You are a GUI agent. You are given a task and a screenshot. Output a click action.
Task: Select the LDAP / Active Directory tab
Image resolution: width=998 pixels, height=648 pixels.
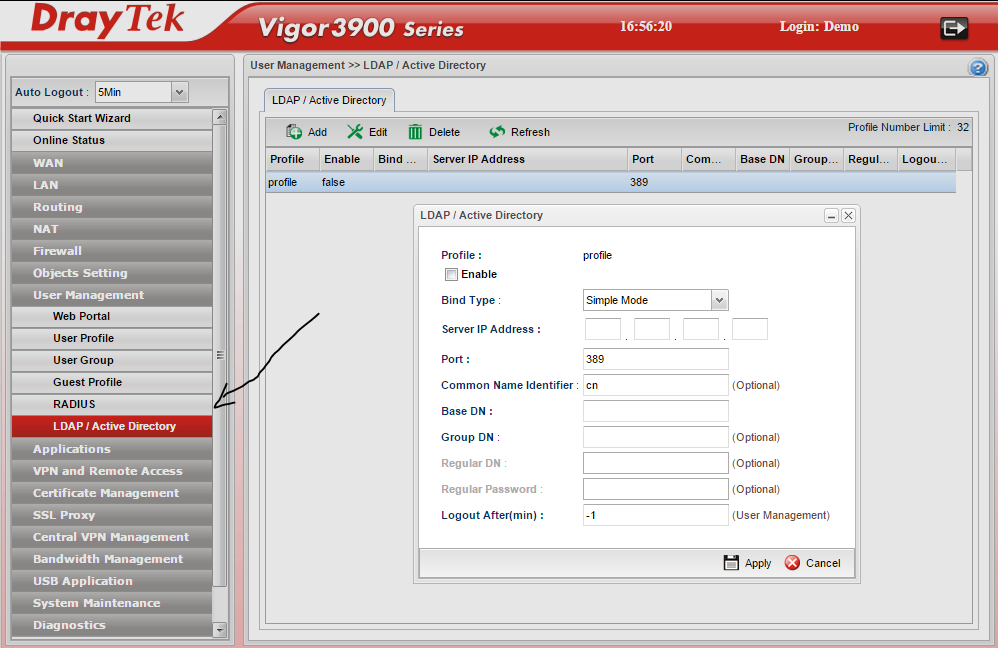coord(329,100)
